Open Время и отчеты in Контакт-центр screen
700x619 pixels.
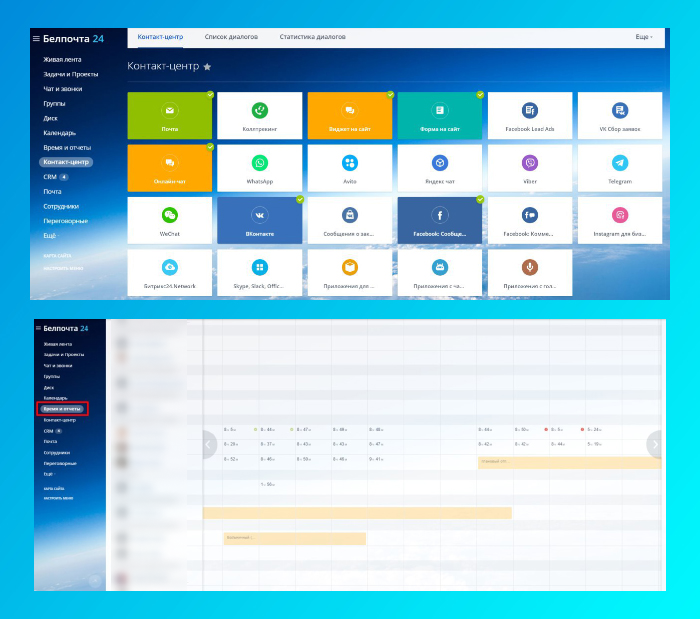[67, 148]
